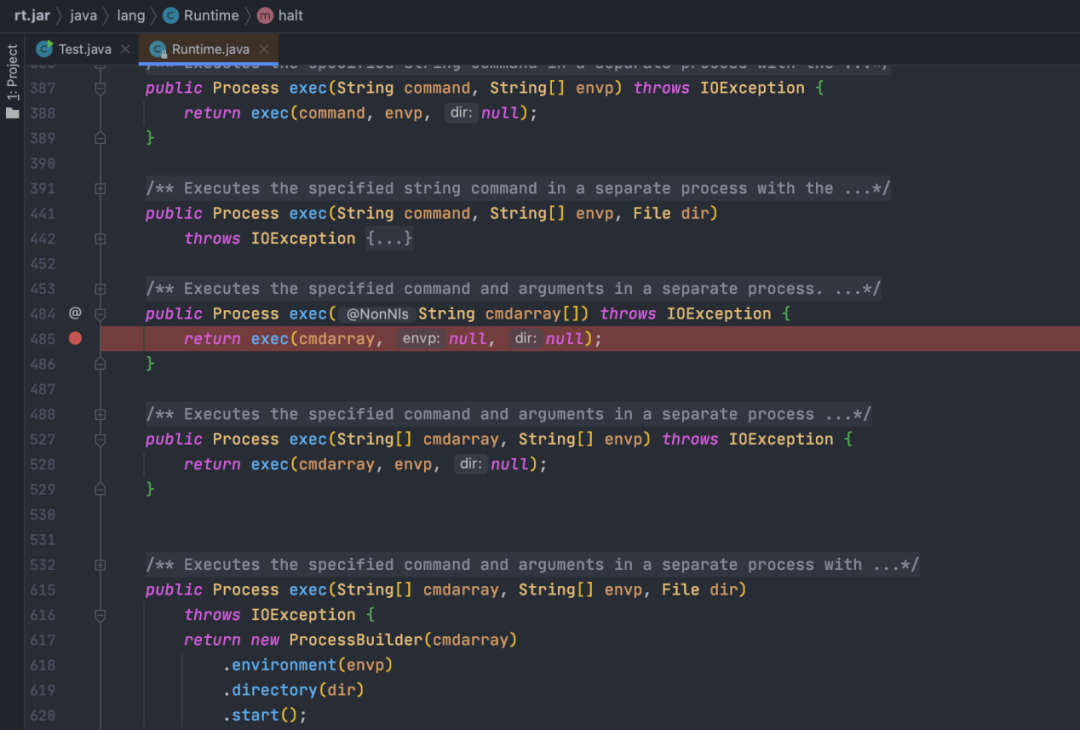Click halt method in the breadcrumb
This screenshot has height=730, width=1080.
(x=290, y=15)
